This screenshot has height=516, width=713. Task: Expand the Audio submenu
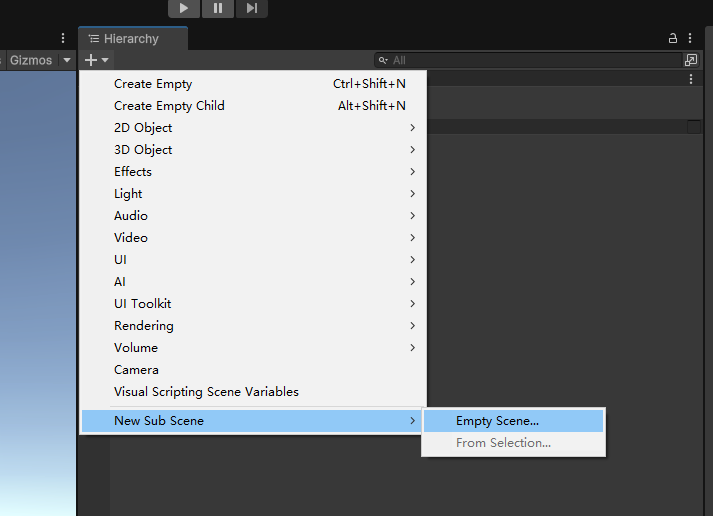[254, 215]
